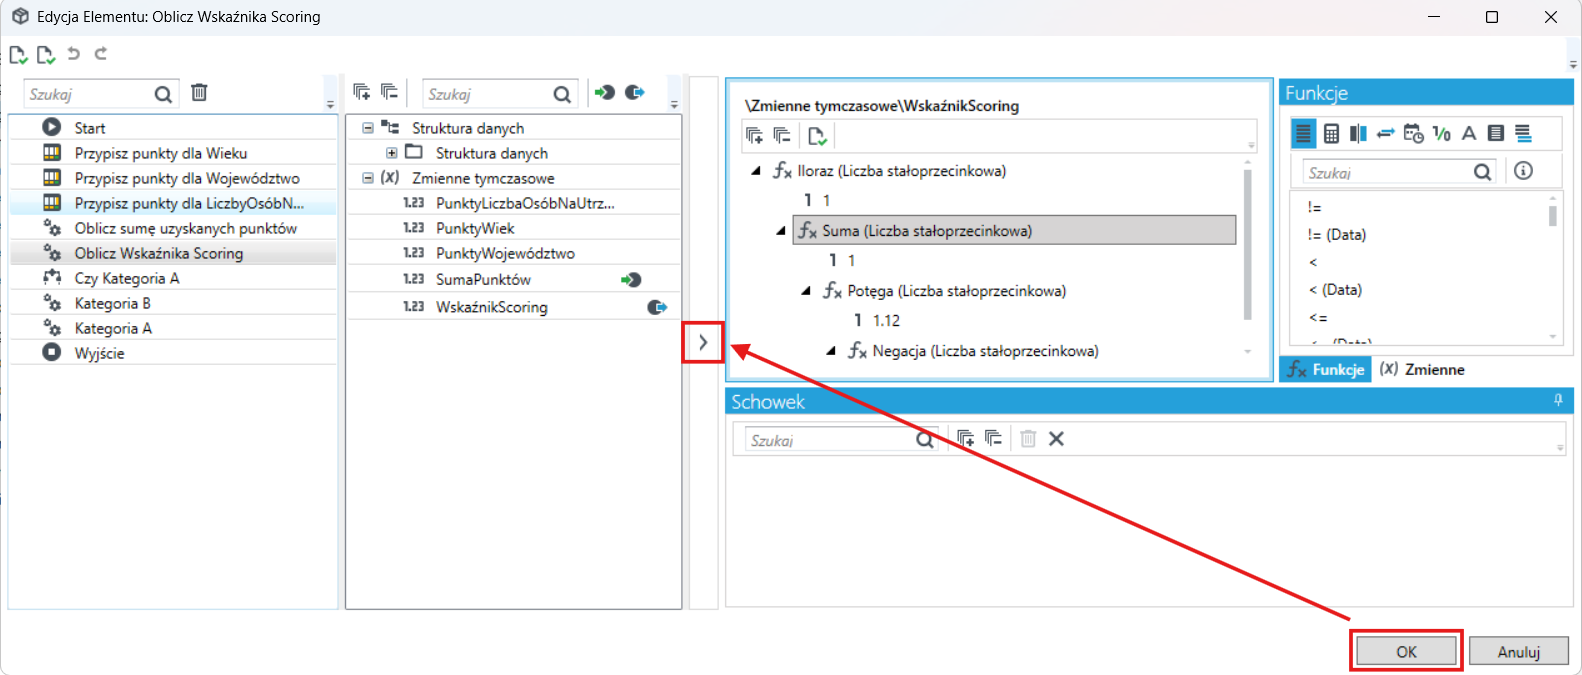The width and height of the screenshot is (1582, 675).
Task: Click the chevron button between the panels
Action: click(x=703, y=342)
